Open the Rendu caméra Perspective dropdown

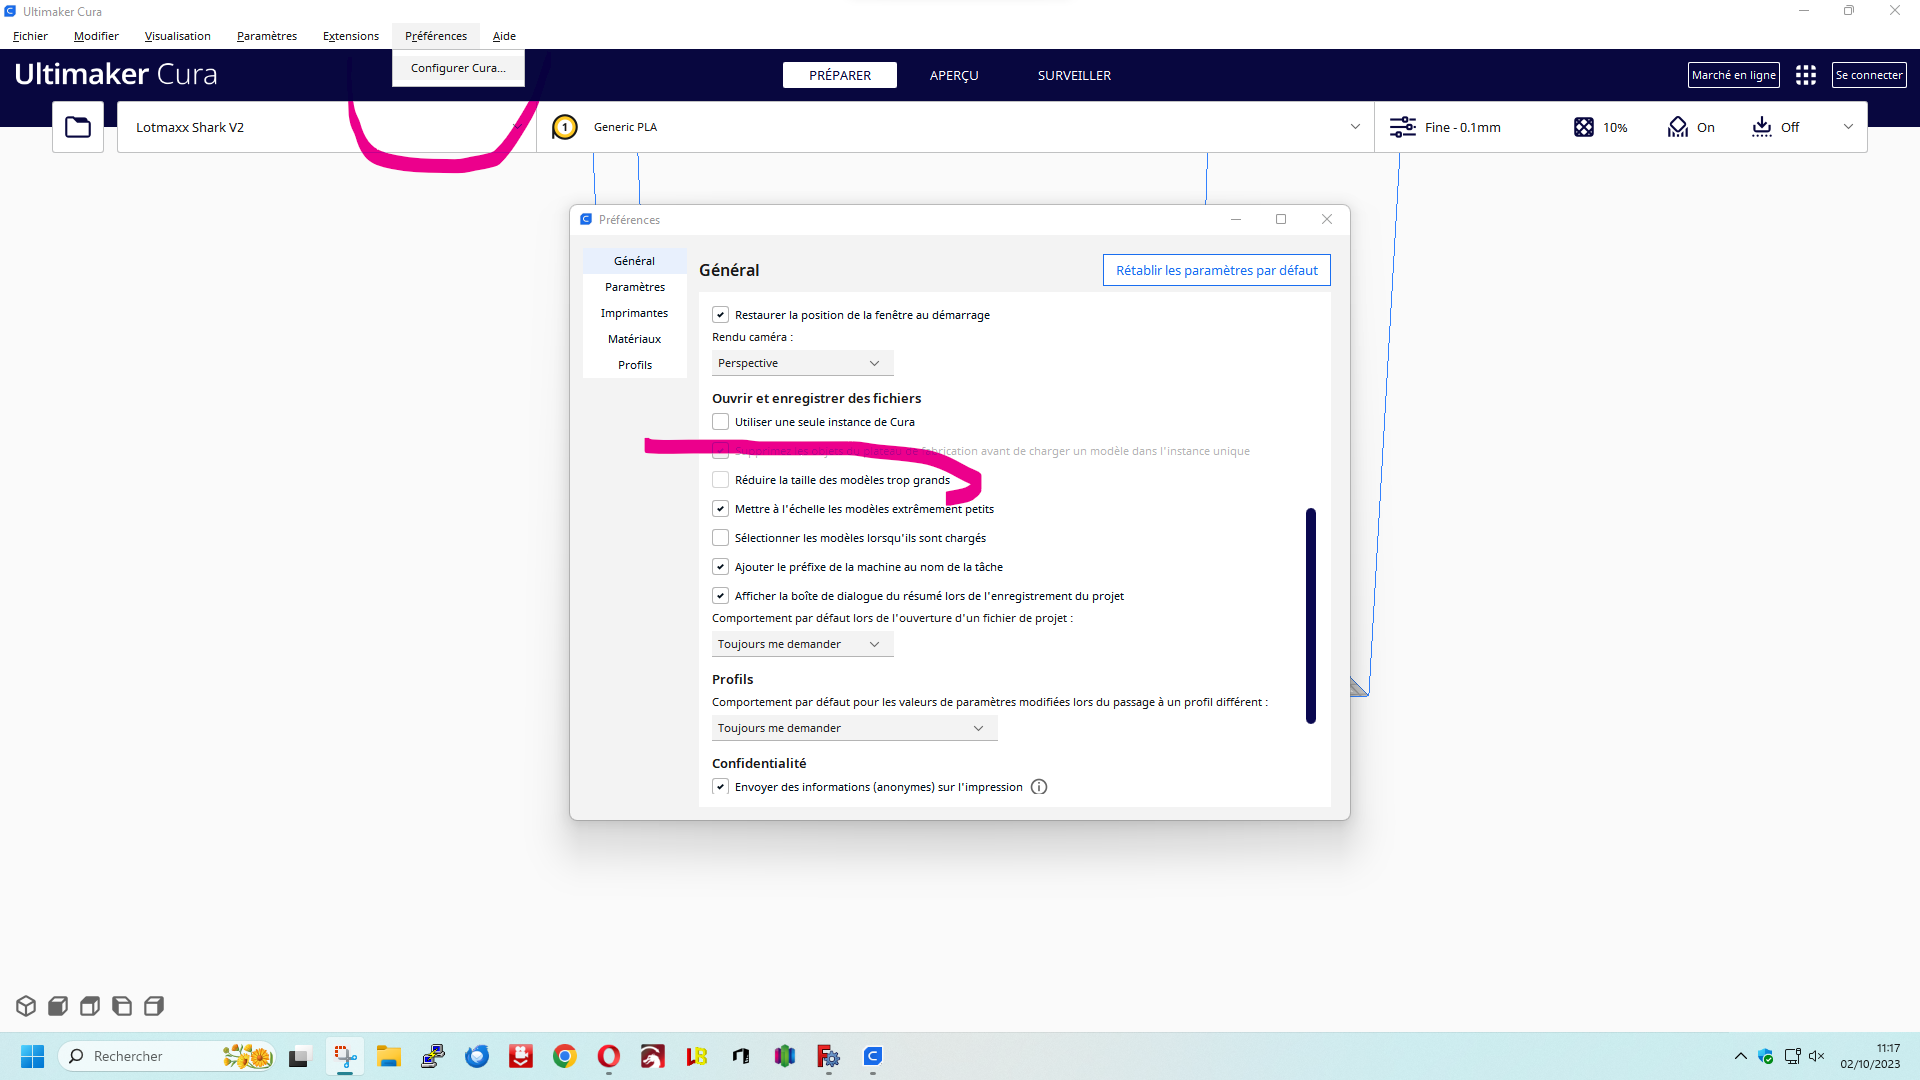coord(802,363)
